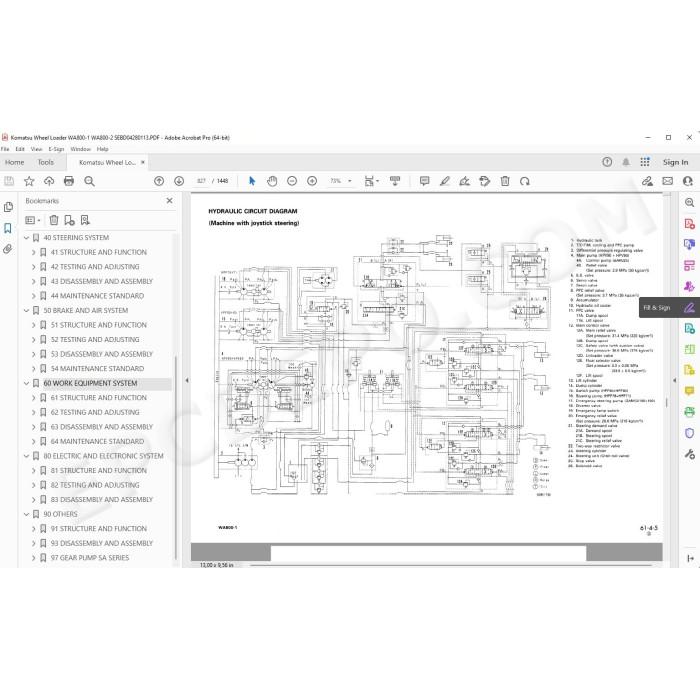Viewport: 700px width, 700px height.
Task: Rotate the page with rotate icon
Action: pos(525,181)
